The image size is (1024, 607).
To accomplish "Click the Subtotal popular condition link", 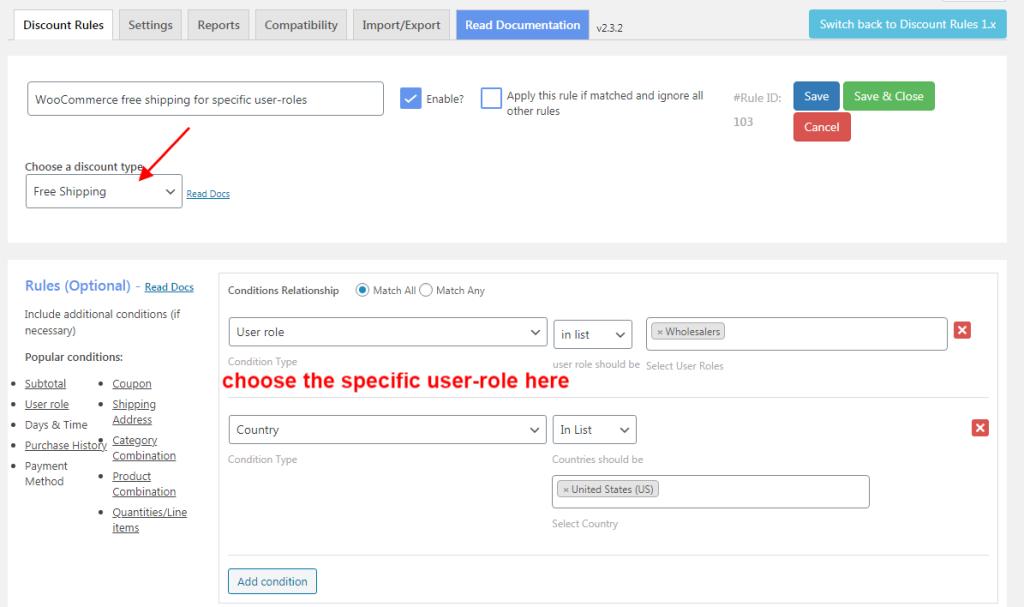I will point(45,384).
